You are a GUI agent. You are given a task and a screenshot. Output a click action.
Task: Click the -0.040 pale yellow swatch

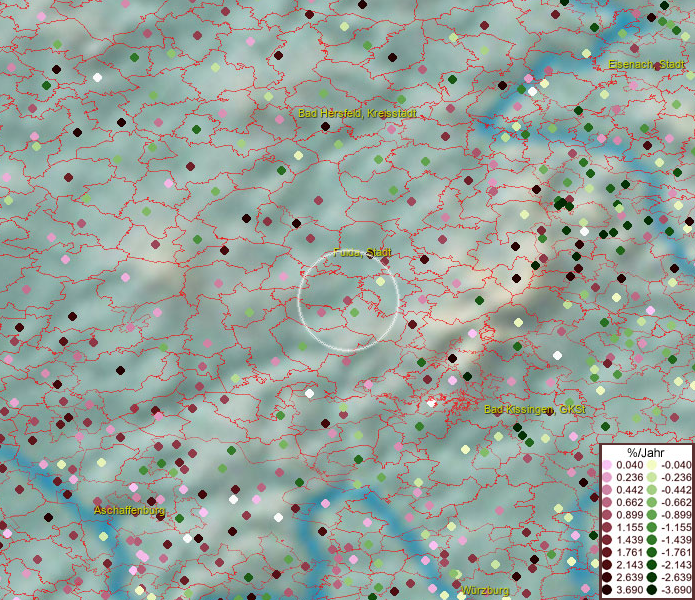pyautogui.click(x=652, y=465)
